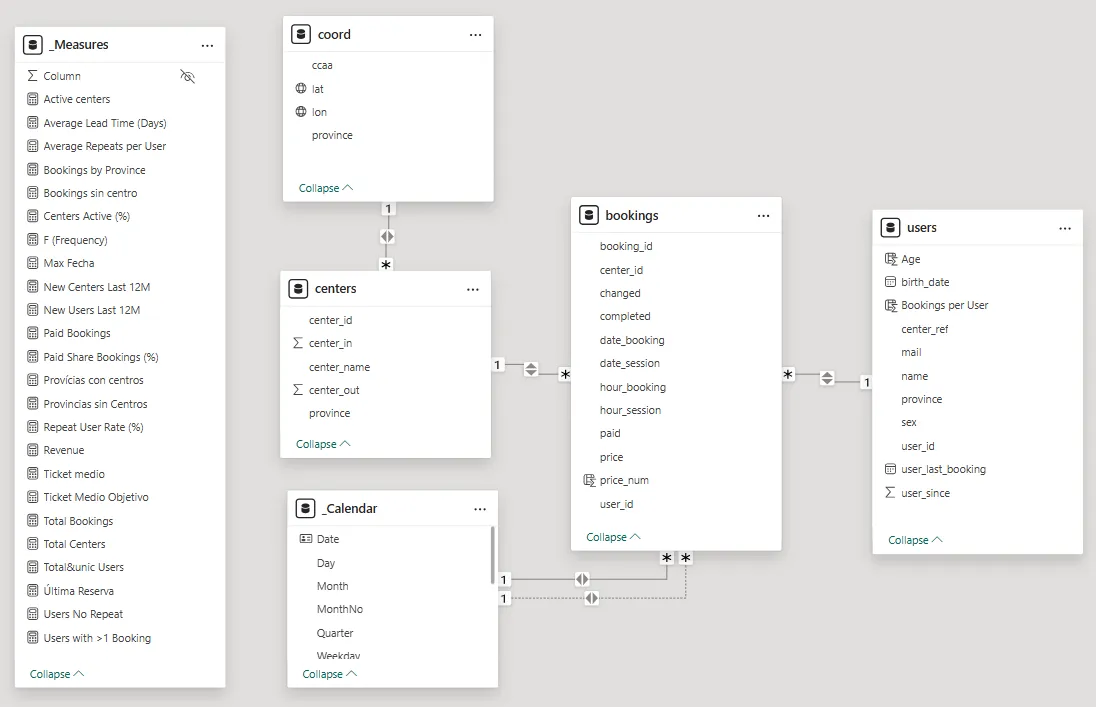Click the calculated column icon beside Age

(x=890, y=259)
